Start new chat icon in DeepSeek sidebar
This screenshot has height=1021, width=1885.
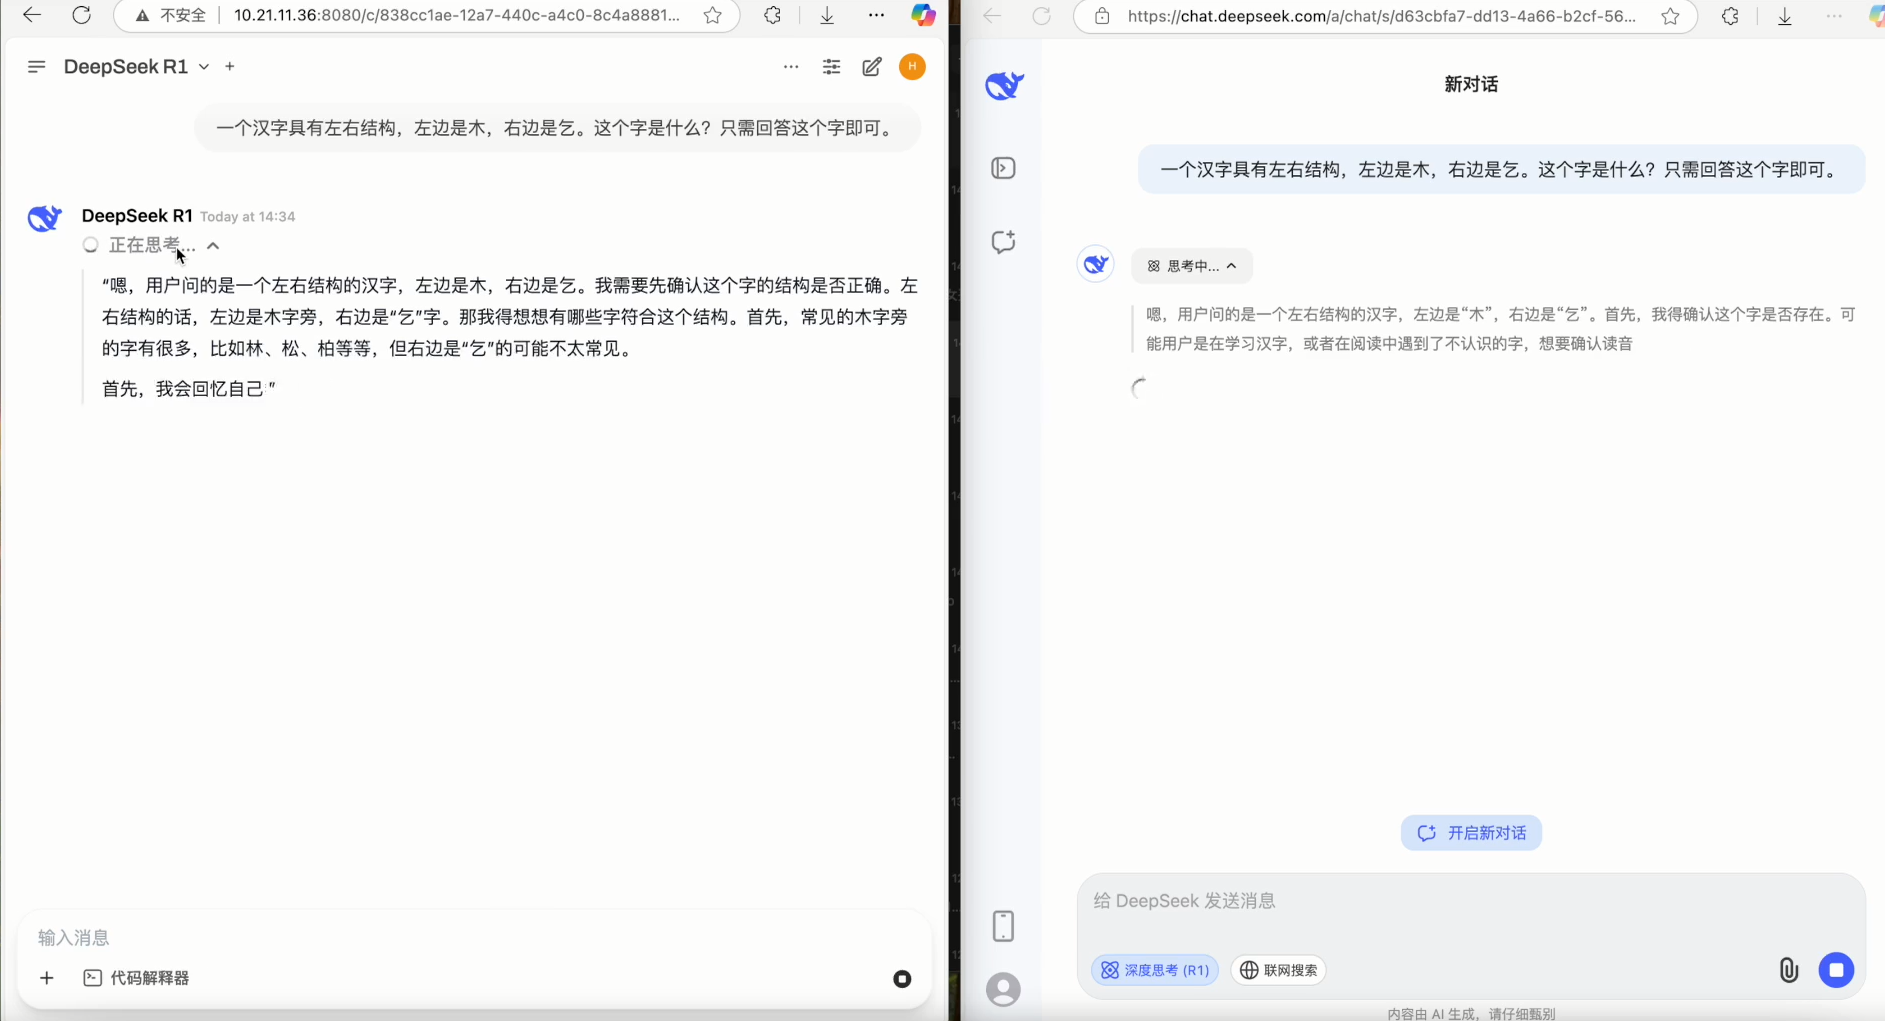coord(1003,242)
